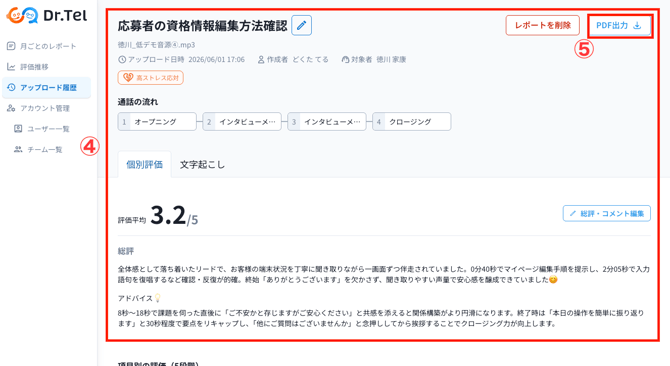Click the download arrow icon in PDF出力
This screenshot has width=670, height=366.
tap(637, 26)
